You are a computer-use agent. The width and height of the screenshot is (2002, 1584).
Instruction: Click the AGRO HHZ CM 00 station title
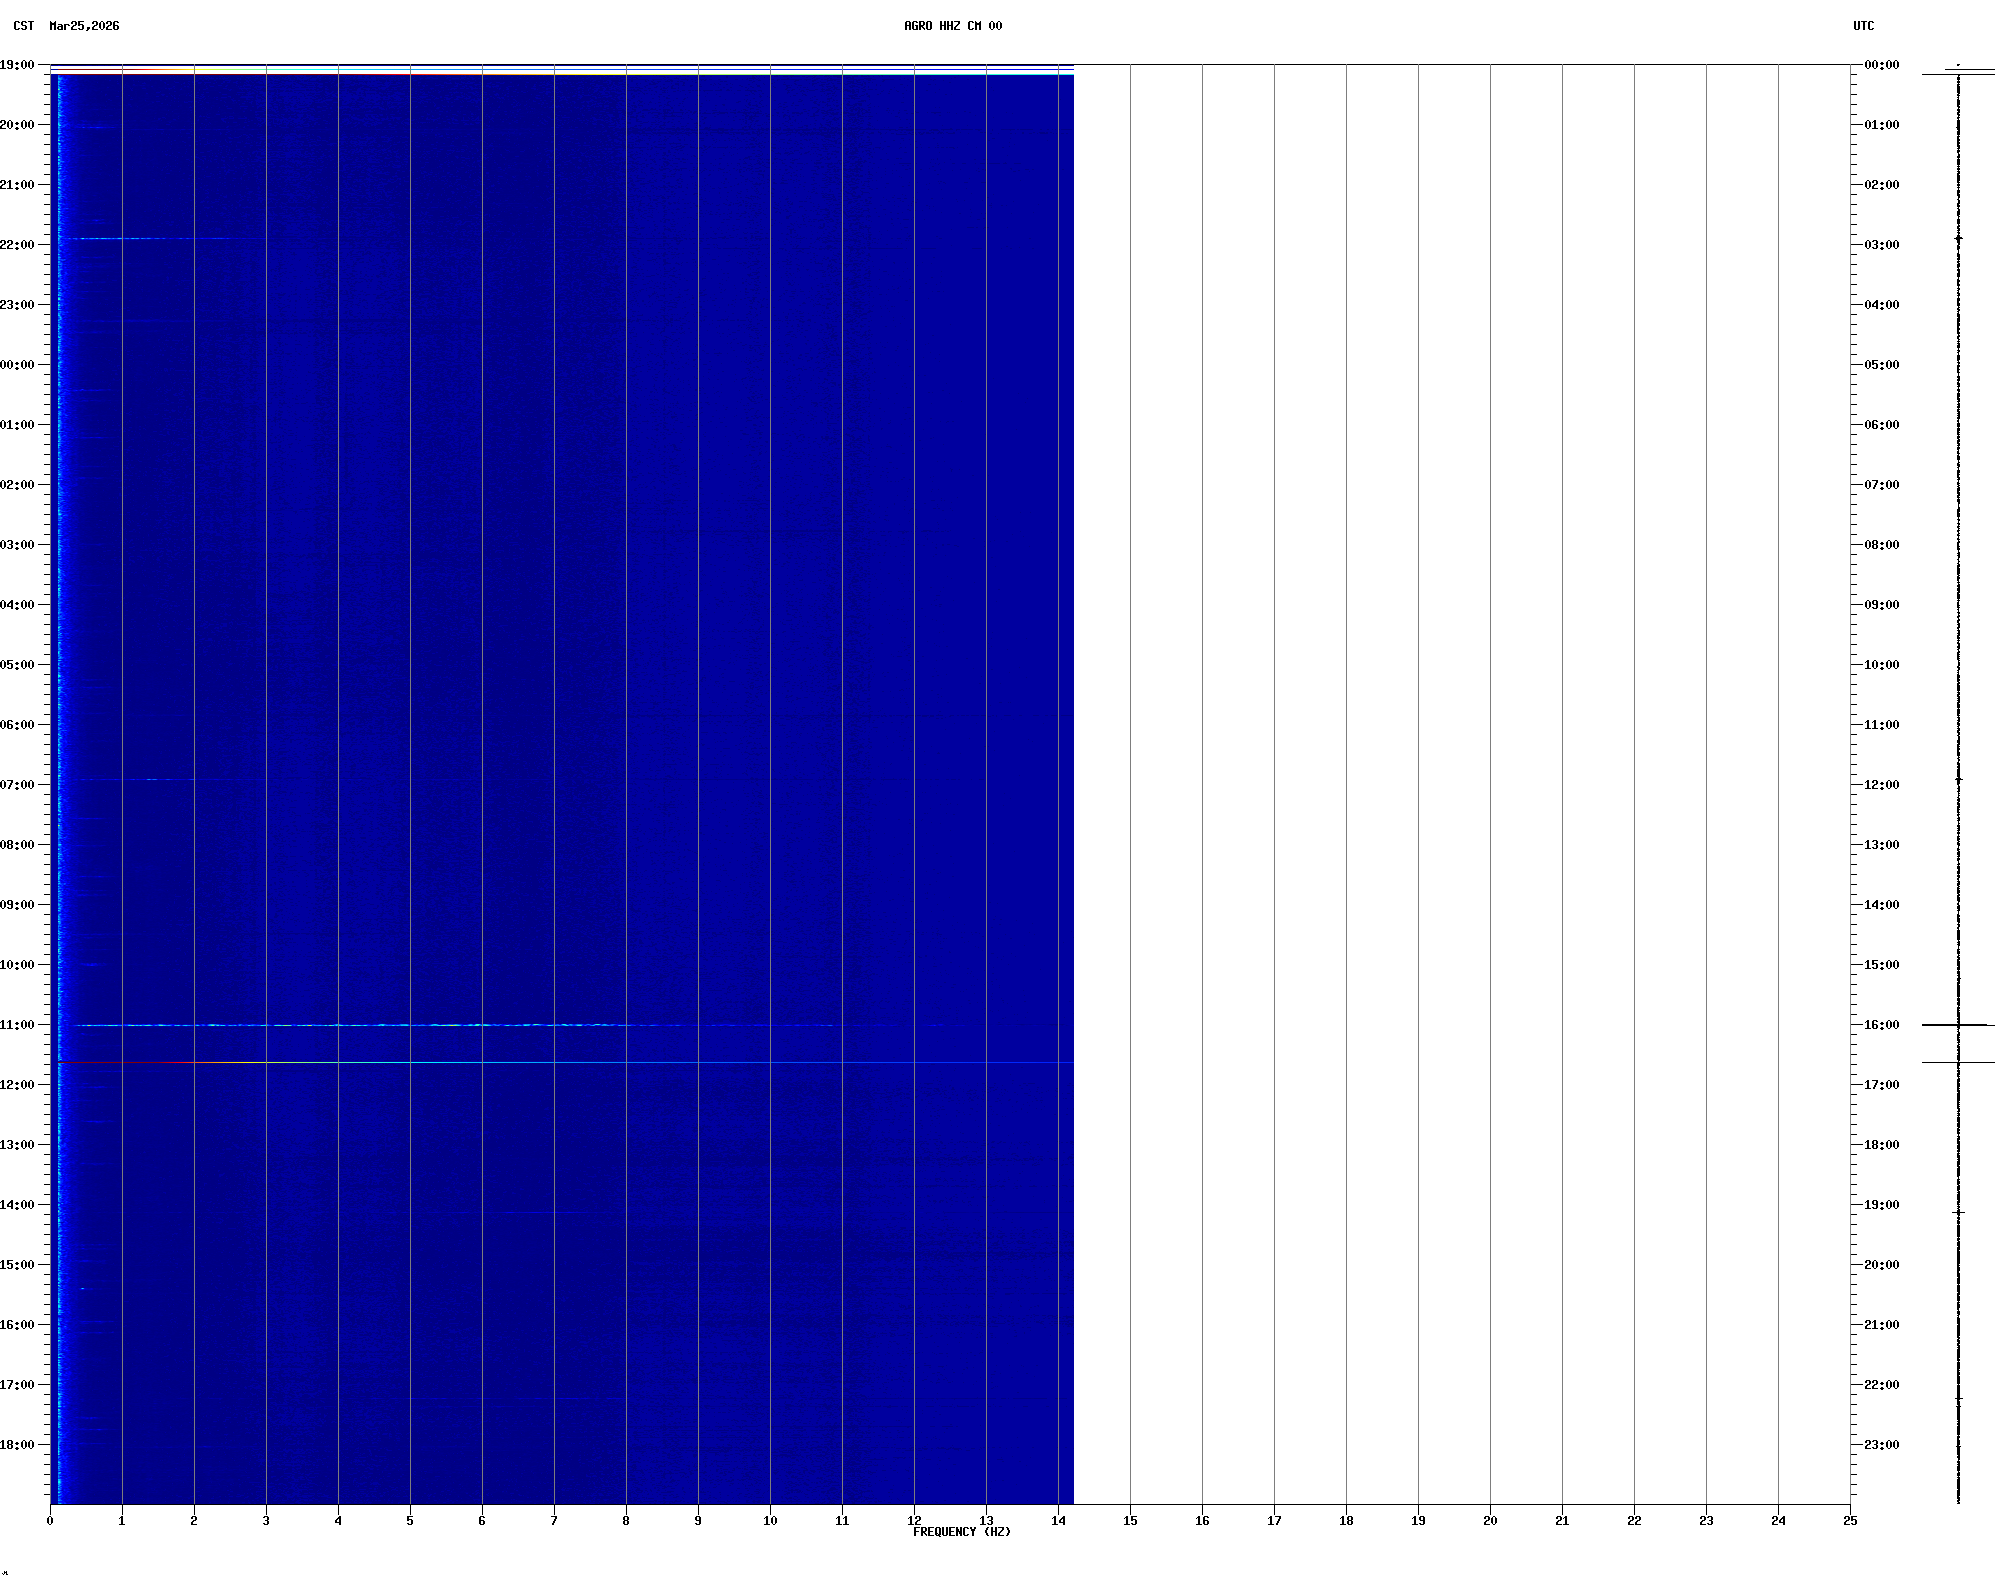[952, 26]
